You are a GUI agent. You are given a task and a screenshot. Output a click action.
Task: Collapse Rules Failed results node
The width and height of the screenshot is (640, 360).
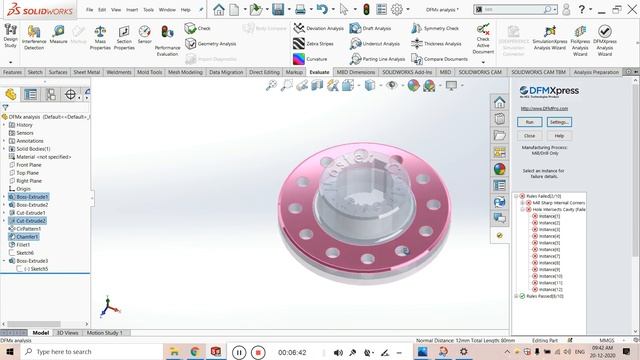tap(516, 196)
